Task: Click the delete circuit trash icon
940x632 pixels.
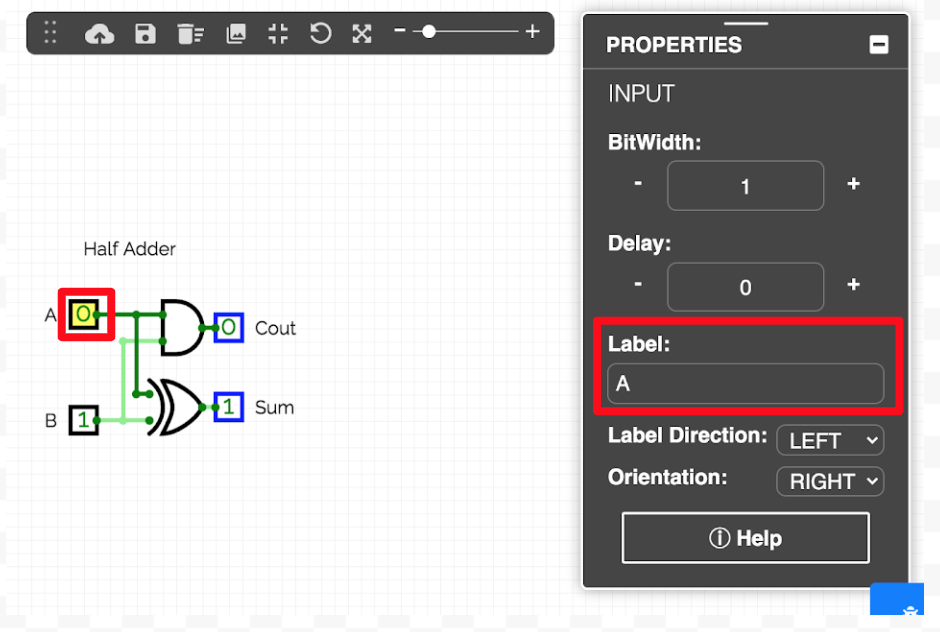Action: (x=190, y=34)
